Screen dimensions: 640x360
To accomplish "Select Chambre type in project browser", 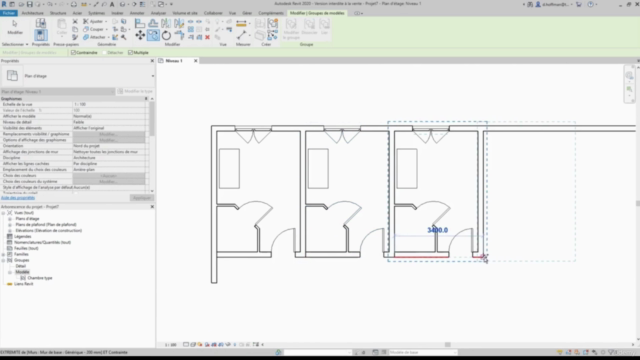I will [x=40, y=278].
